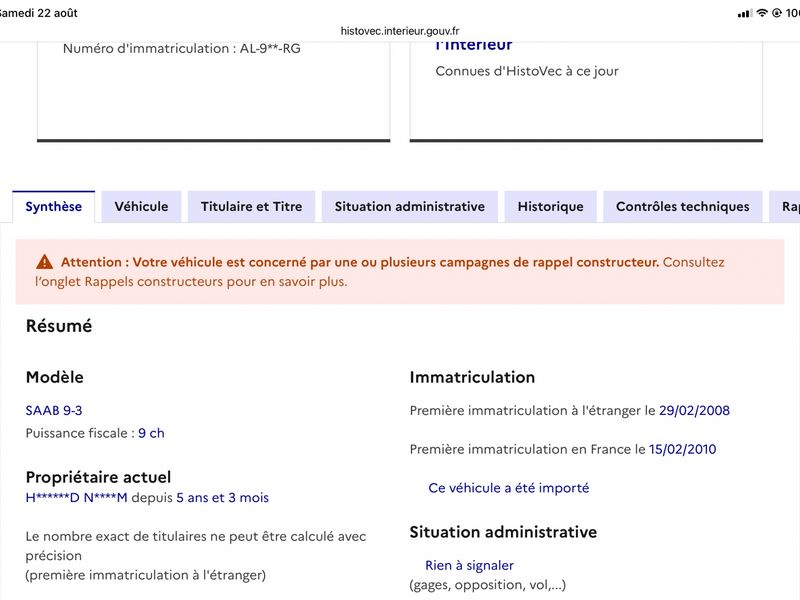
Task: Tap the cellular signal bars icon
Action: point(744,13)
